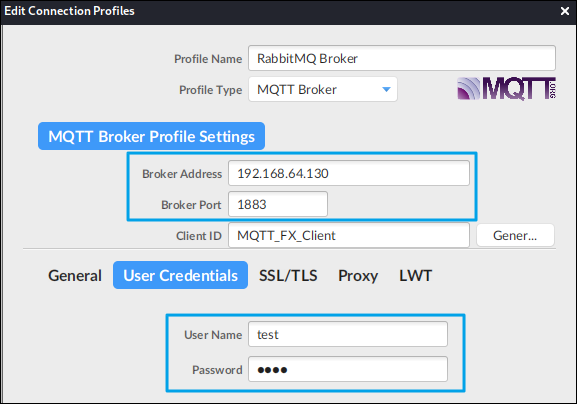Click the Profile Type label

click(210, 90)
